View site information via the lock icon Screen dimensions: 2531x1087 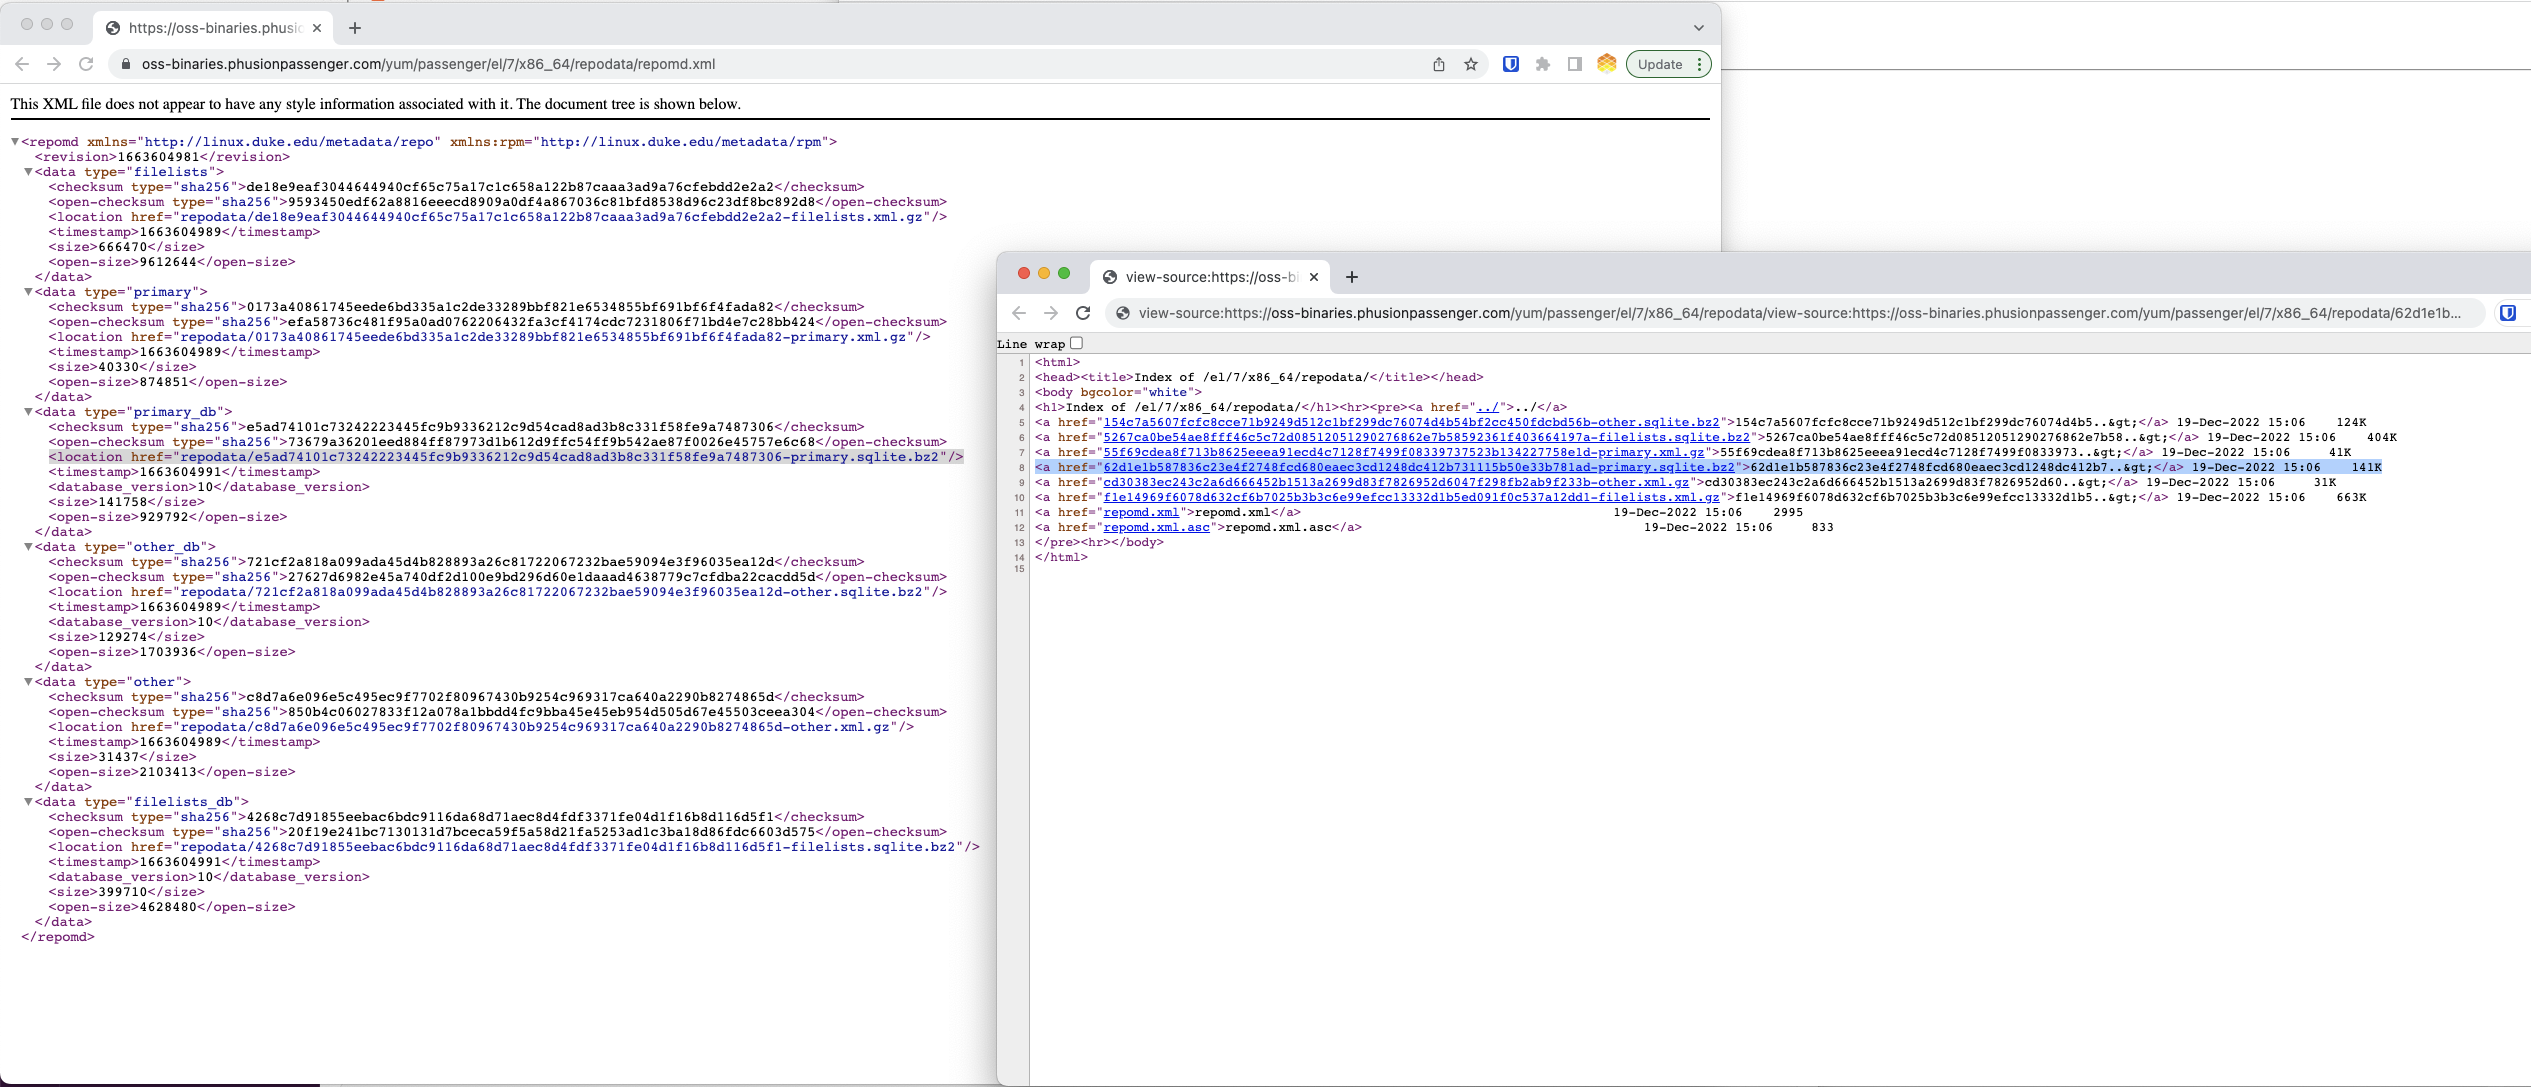pyautogui.click(x=126, y=63)
